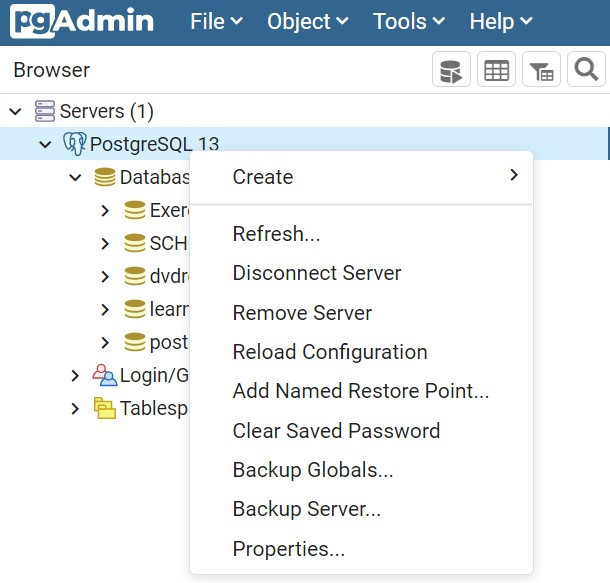Choose Refresh... from the context menu

[x=361, y=234]
